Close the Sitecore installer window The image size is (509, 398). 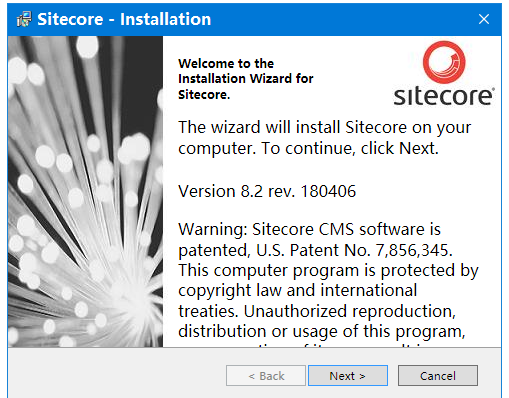[x=484, y=19]
